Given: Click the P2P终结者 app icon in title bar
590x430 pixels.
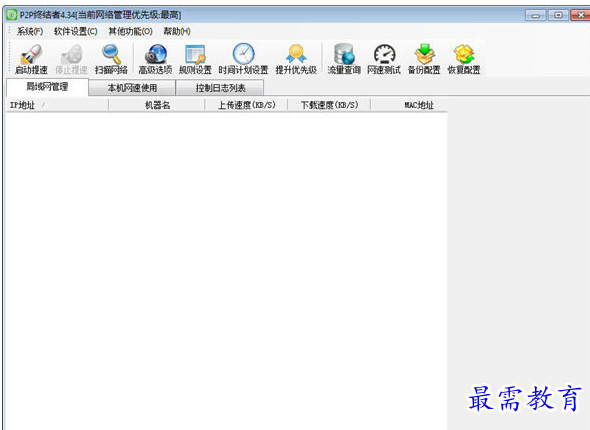Looking at the screenshot, I should (x=12, y=15).
